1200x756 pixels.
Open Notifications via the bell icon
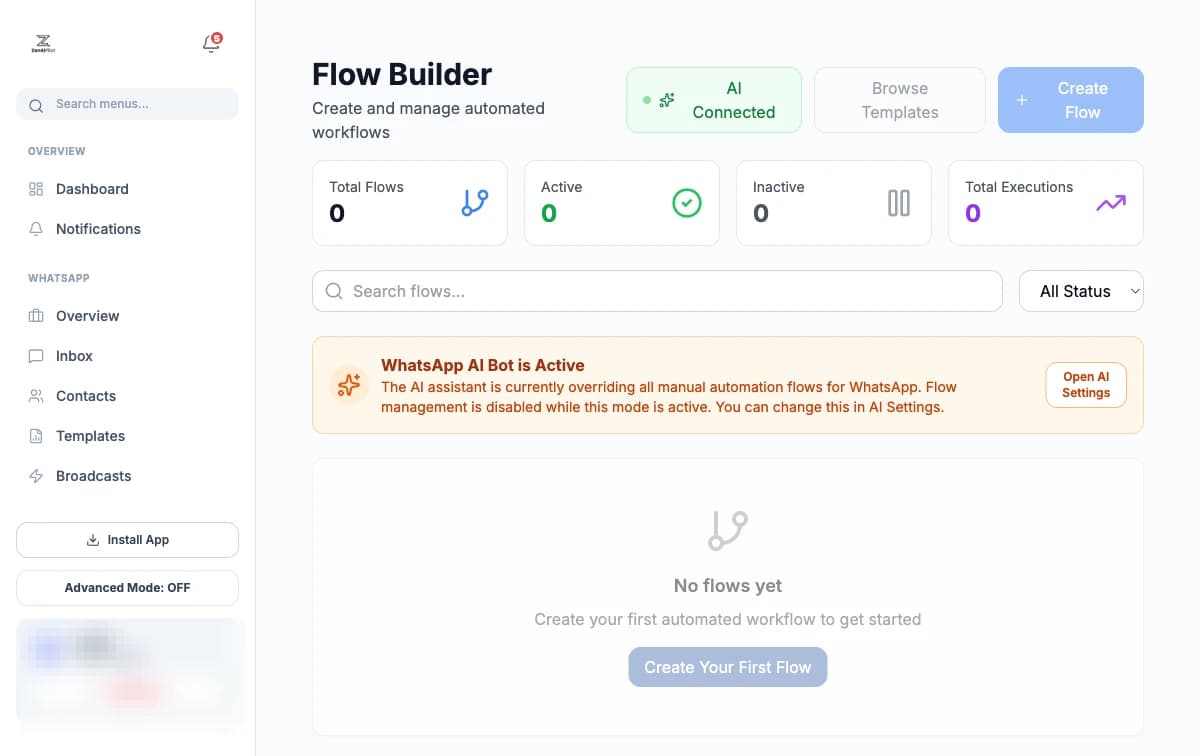point(210,45)
